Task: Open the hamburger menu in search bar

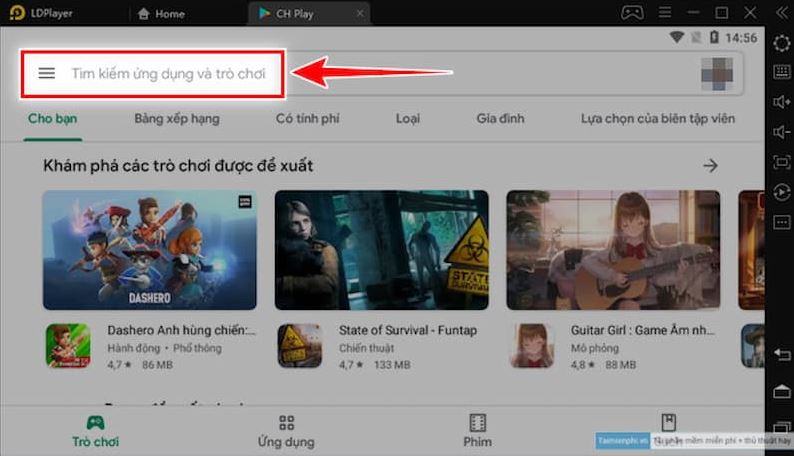Action: (46, 73)
